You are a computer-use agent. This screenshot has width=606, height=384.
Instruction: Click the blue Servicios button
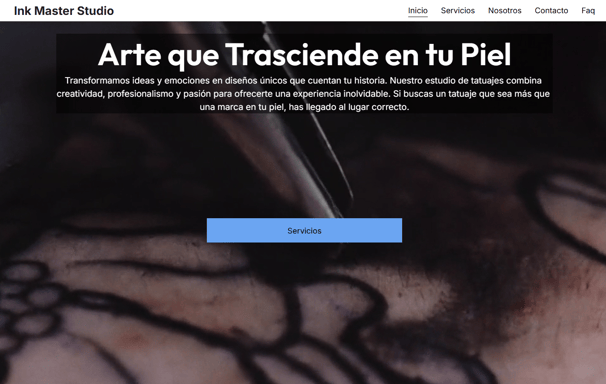(x=304, y=231)
